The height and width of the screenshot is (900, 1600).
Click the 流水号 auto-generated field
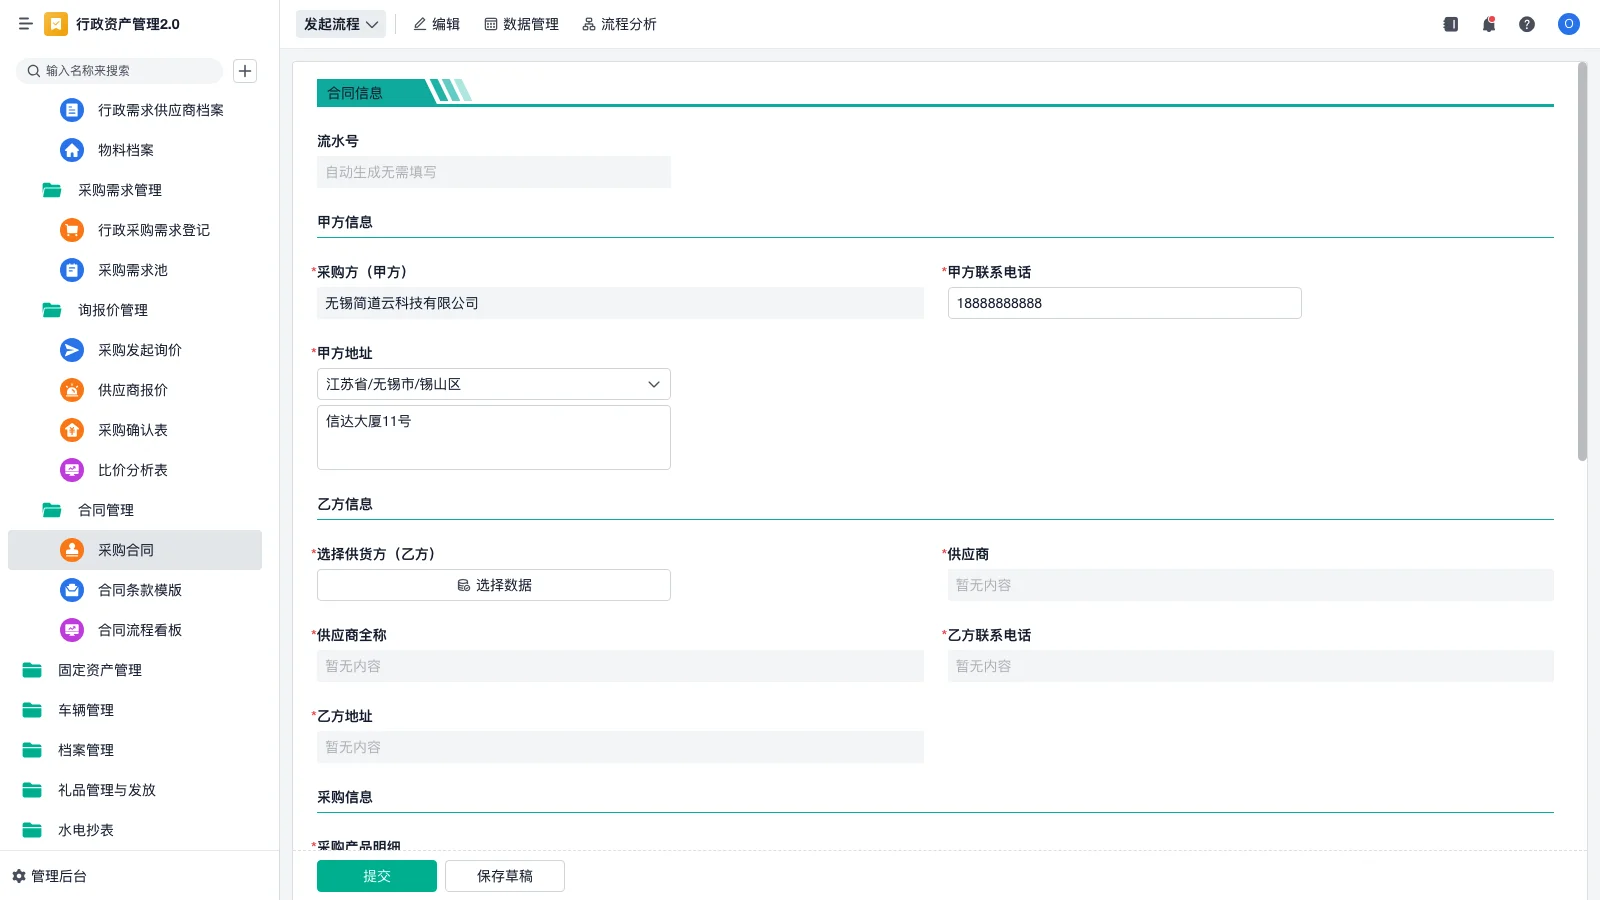click(494, 172)
